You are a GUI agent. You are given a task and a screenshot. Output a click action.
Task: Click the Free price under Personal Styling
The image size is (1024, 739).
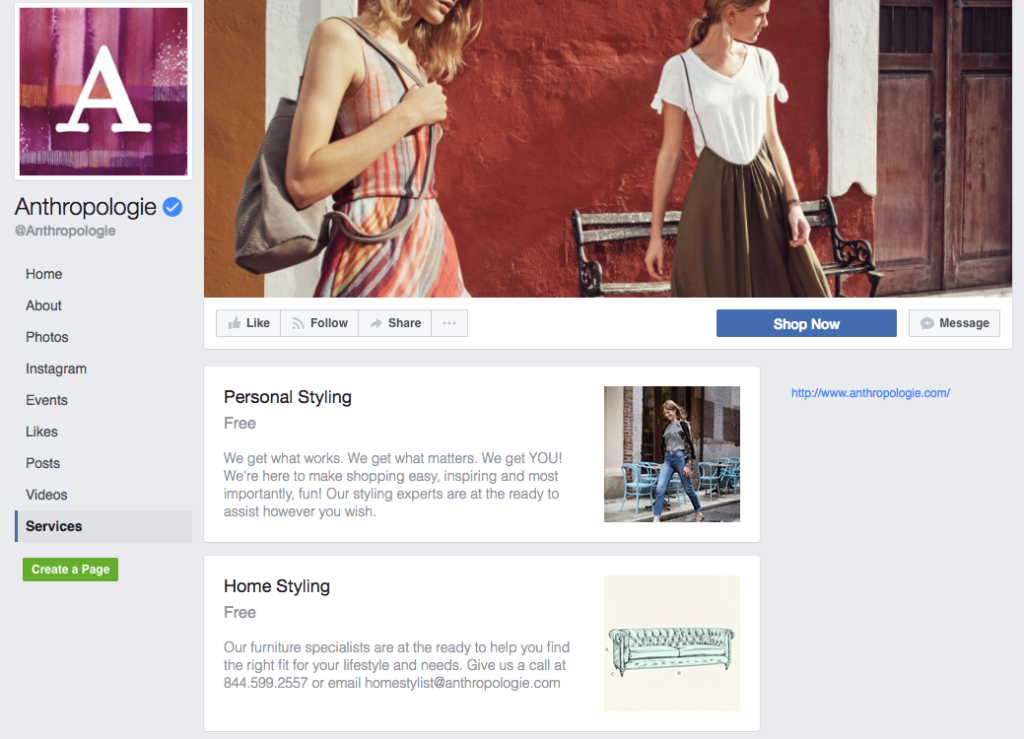click(240, 424)
